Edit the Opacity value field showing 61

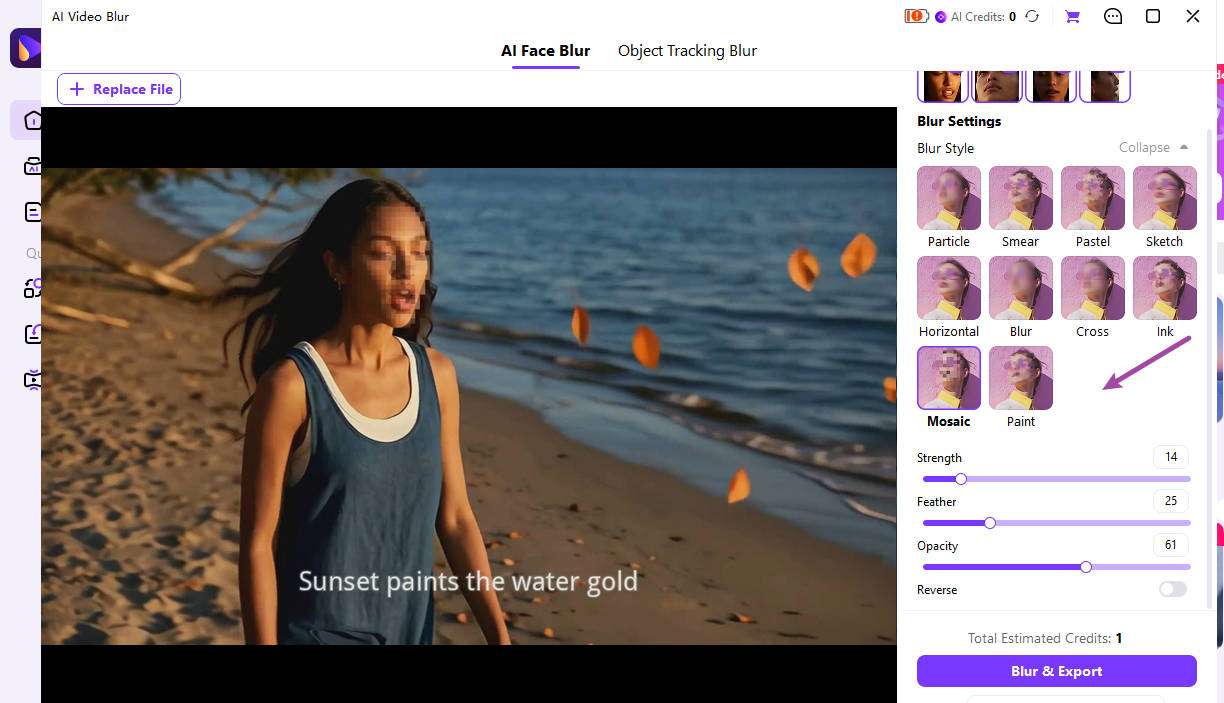click(1171, 545)
